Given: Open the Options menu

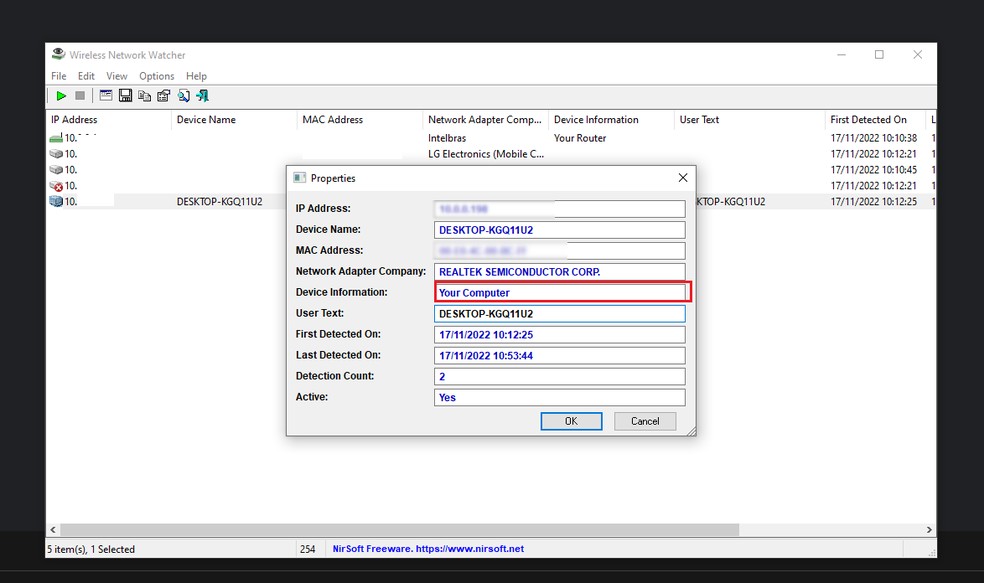Looking at the screenshot, I should 156,76.
